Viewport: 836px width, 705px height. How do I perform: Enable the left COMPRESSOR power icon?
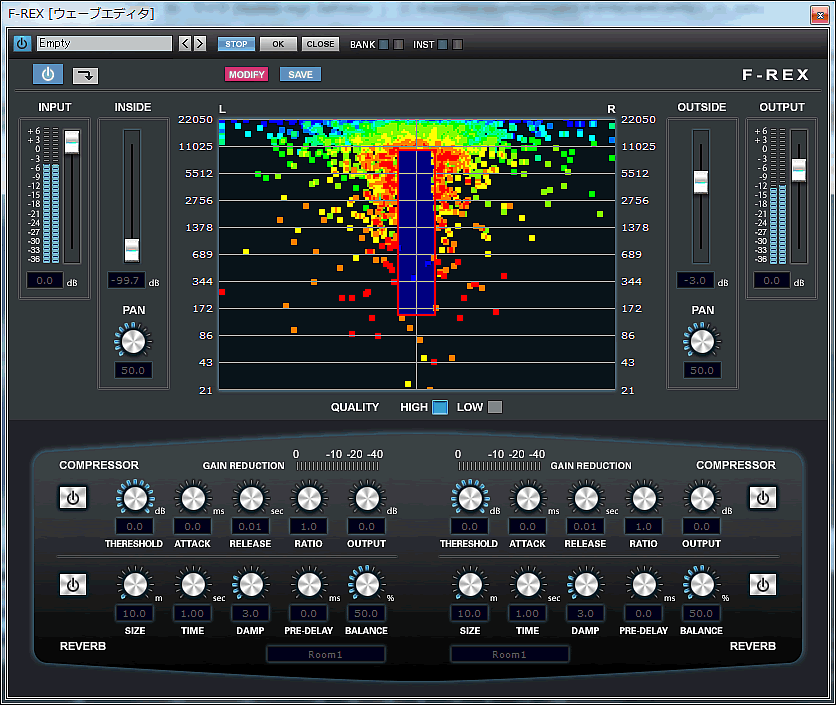coord(72,497)
